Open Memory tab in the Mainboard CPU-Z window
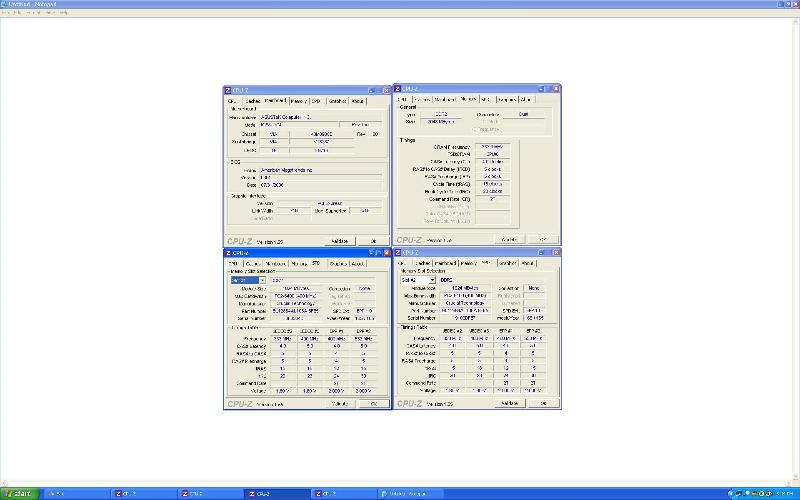 298,101
